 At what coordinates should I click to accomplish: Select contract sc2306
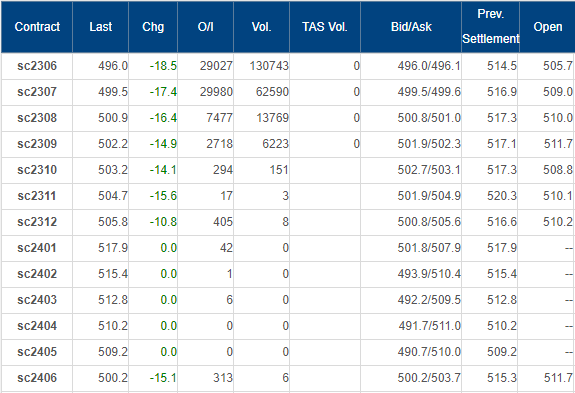(x=37, y=66)
